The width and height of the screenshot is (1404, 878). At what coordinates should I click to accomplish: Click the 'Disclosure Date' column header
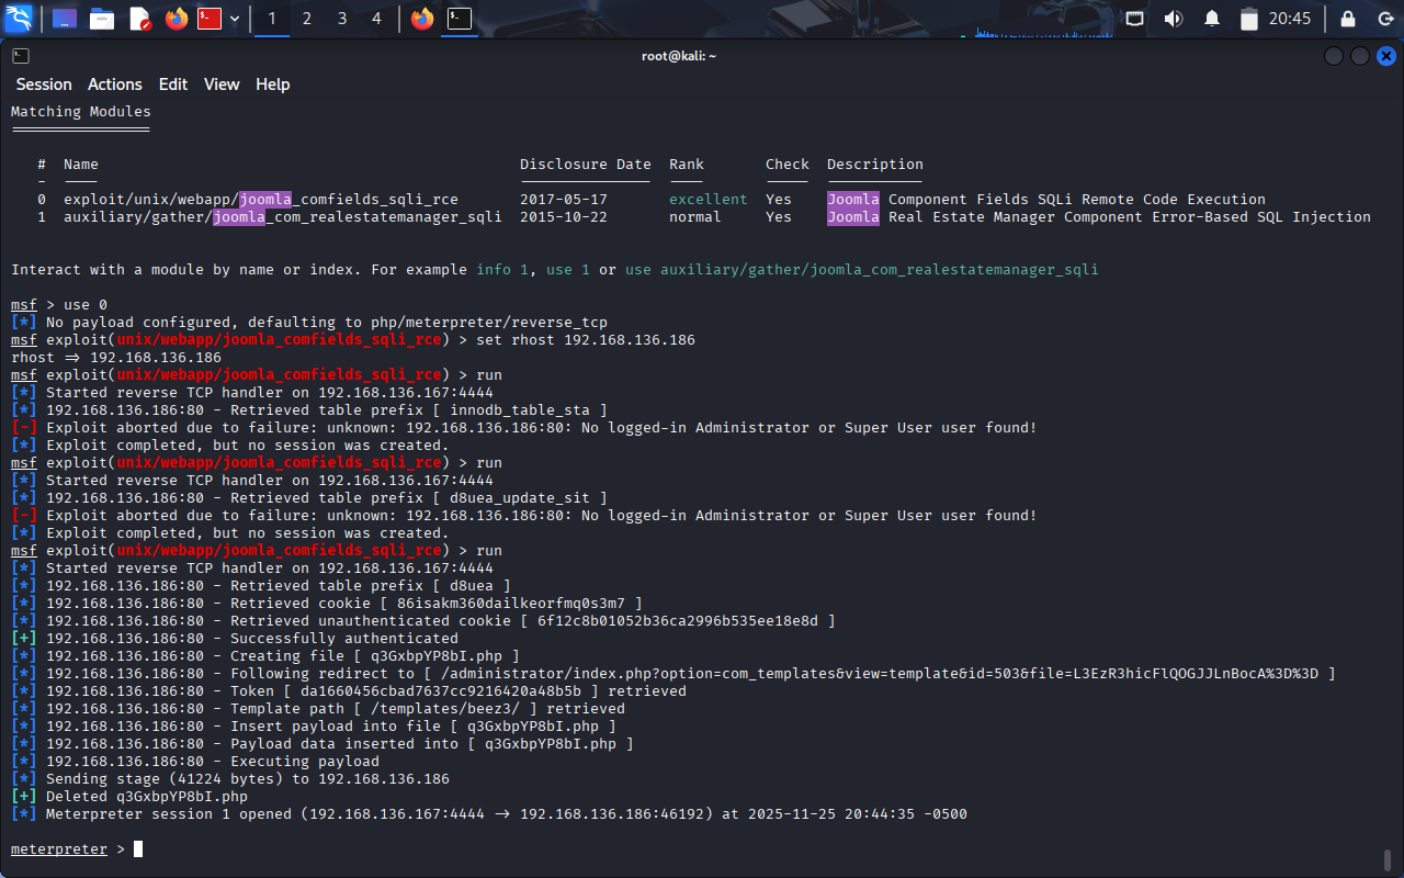(585, 164)
